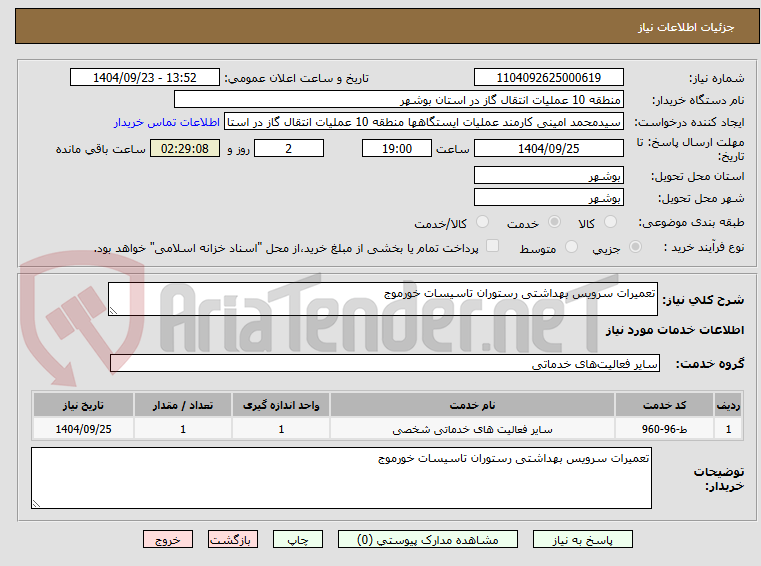
Task: Select the کالا/خدمت radio button
Action: (482, 222)
